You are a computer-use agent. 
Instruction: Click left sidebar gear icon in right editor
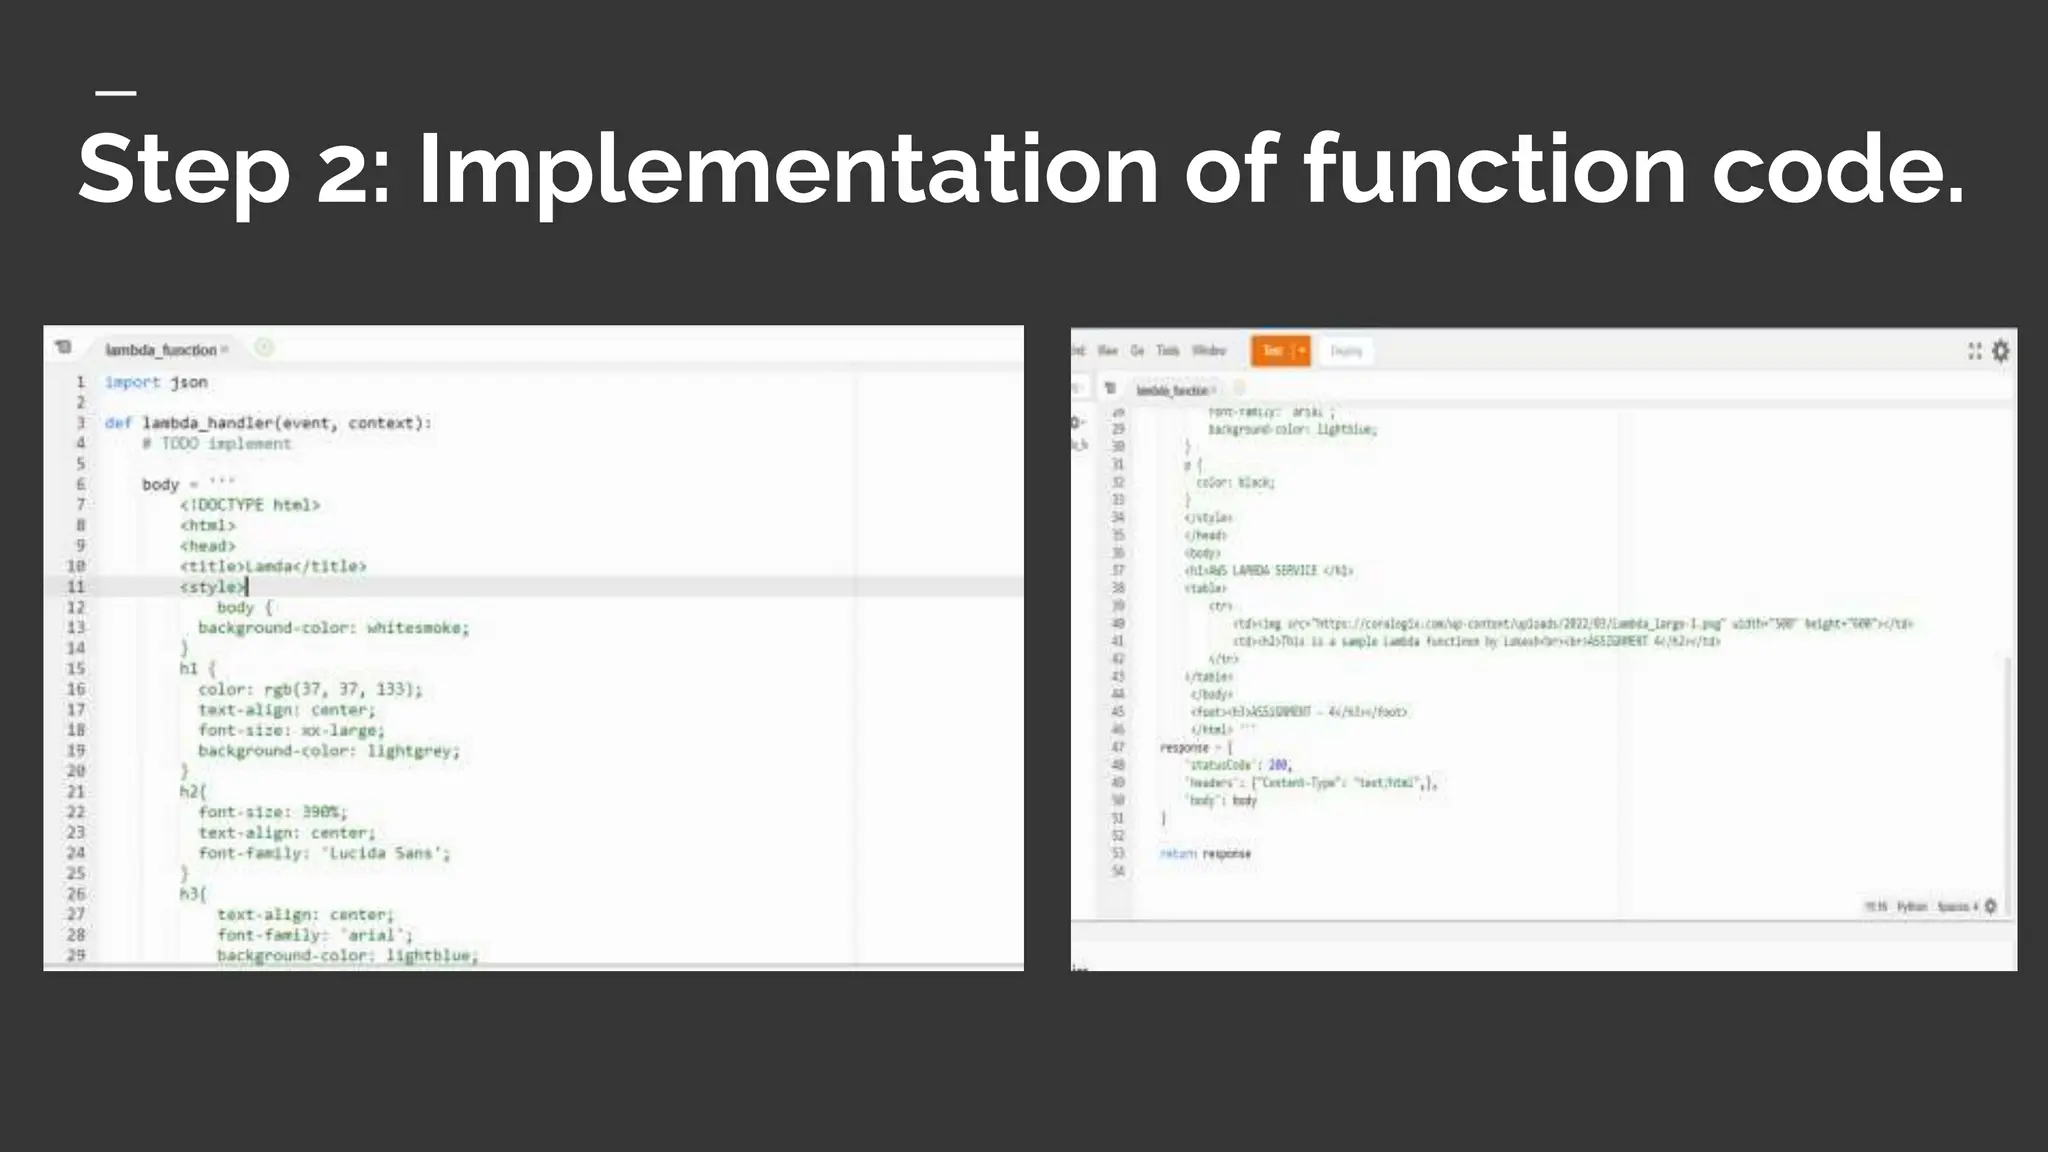[1078, 423]
